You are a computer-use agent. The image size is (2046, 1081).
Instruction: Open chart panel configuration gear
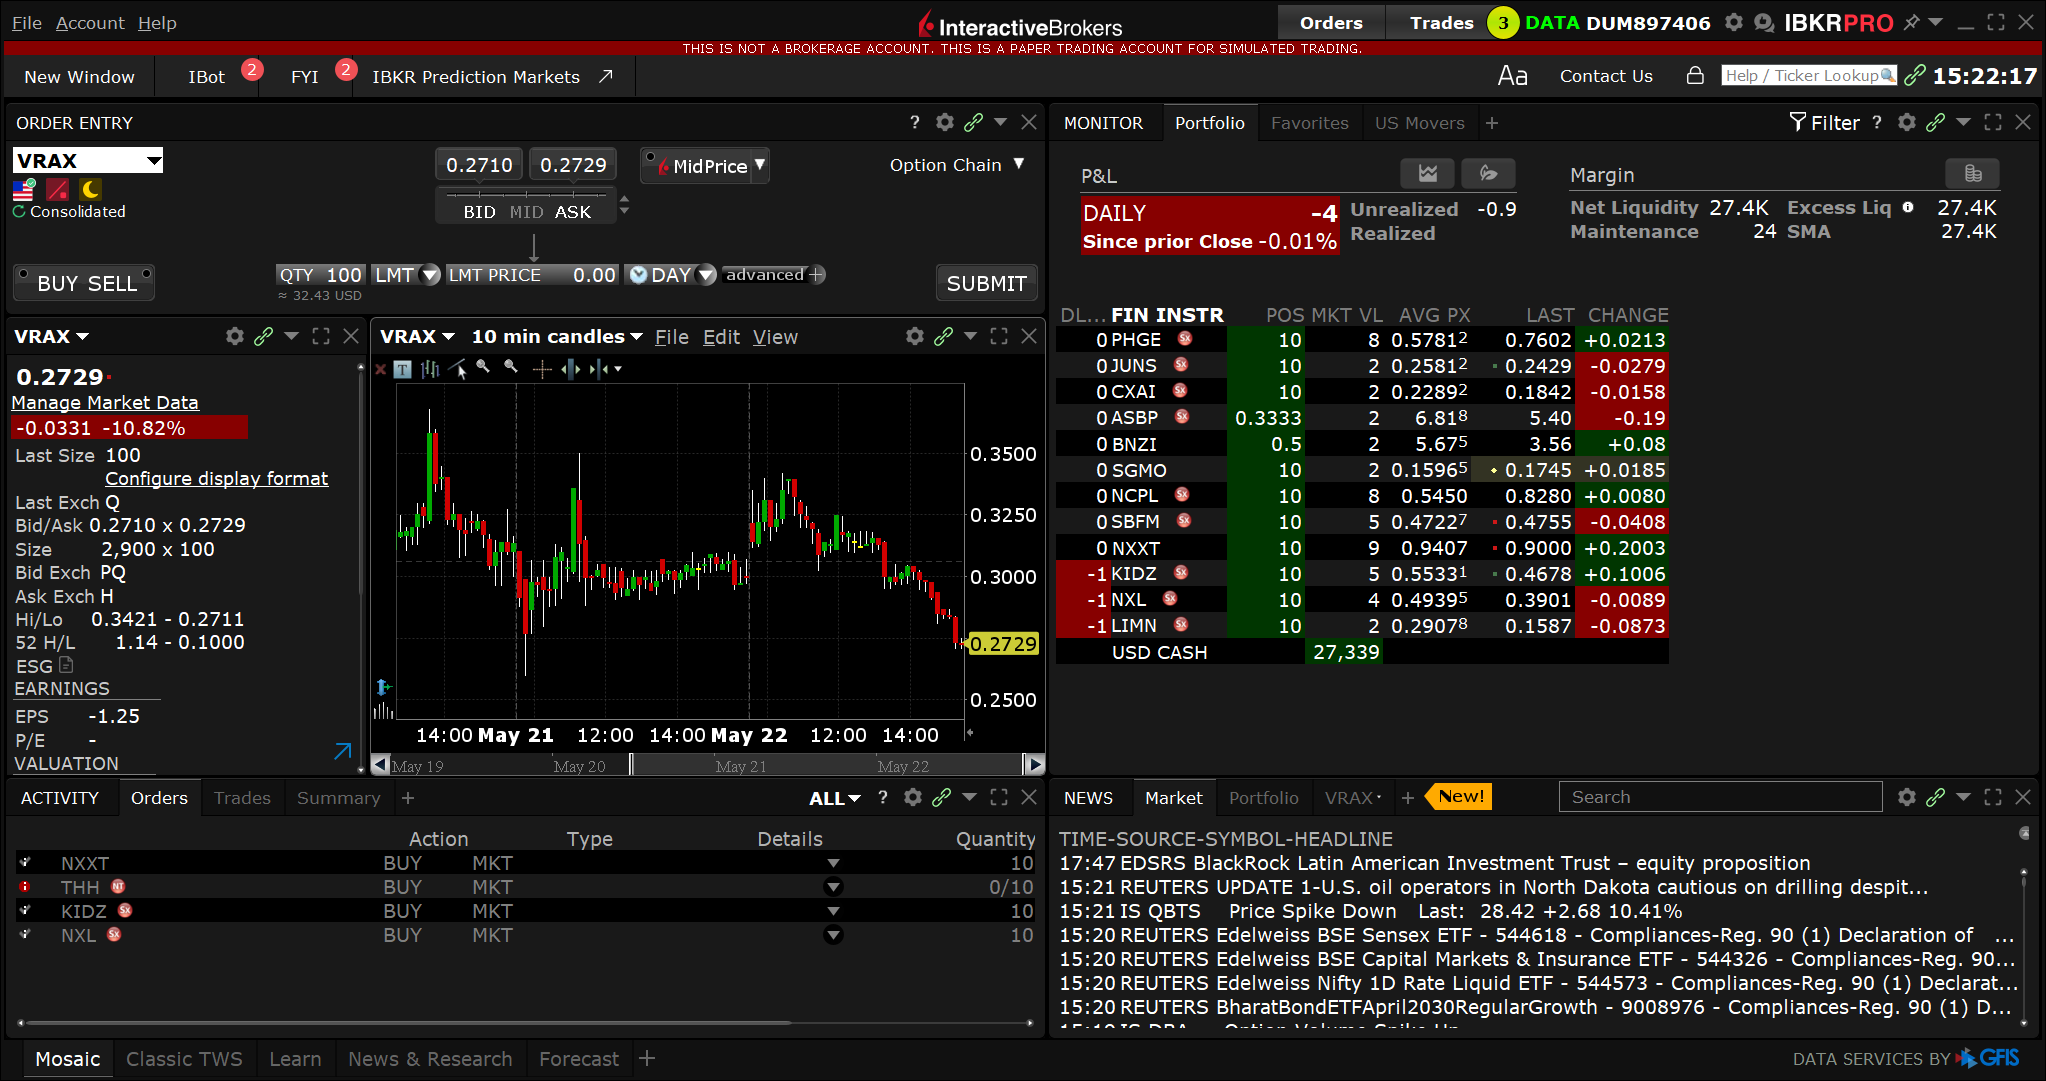pyautogui.click(x=914, y=336)
